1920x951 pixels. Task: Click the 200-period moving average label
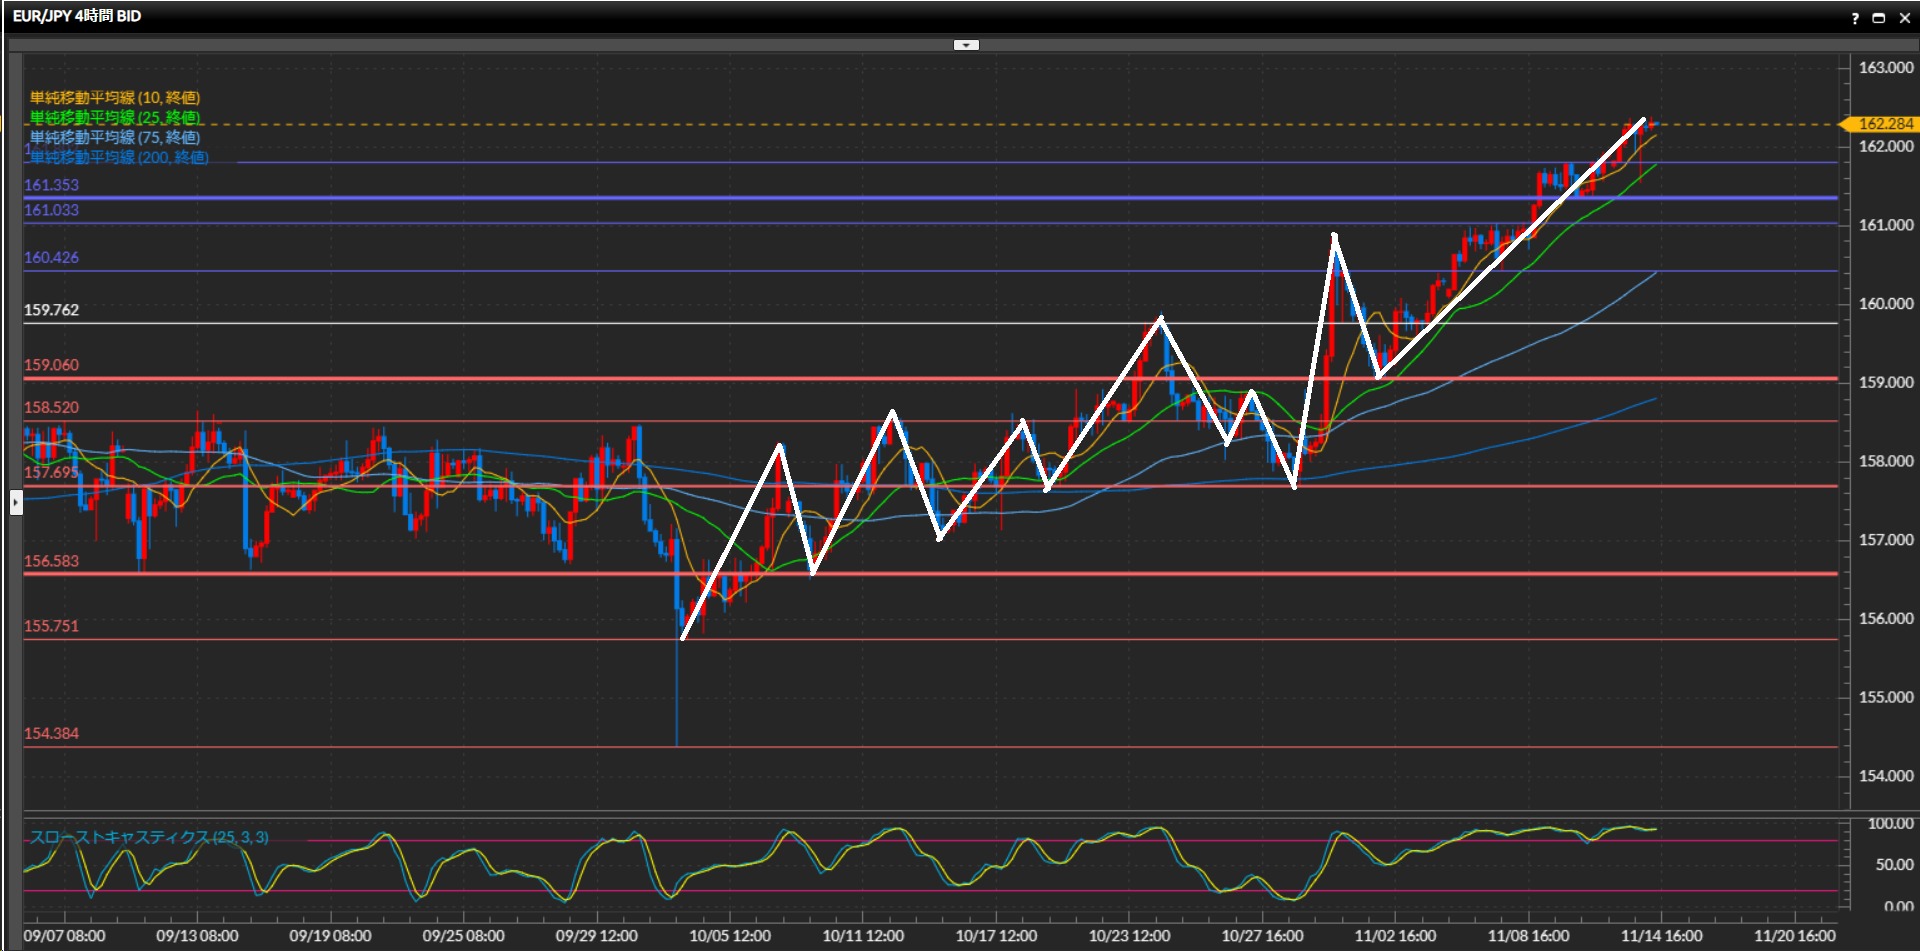pos(119,157)
